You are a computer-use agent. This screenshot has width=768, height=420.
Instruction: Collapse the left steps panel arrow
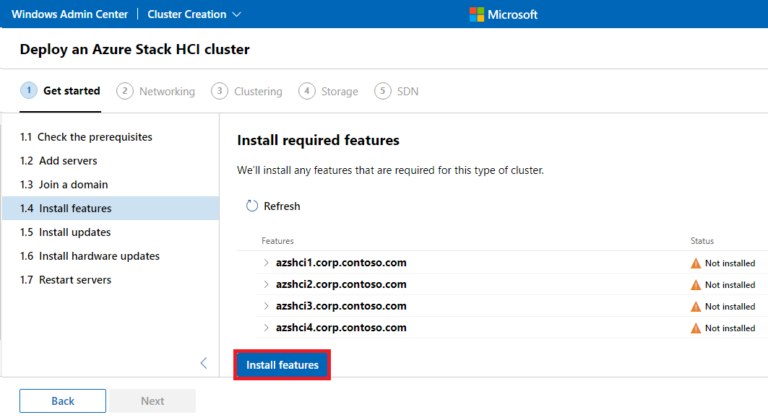204,363
